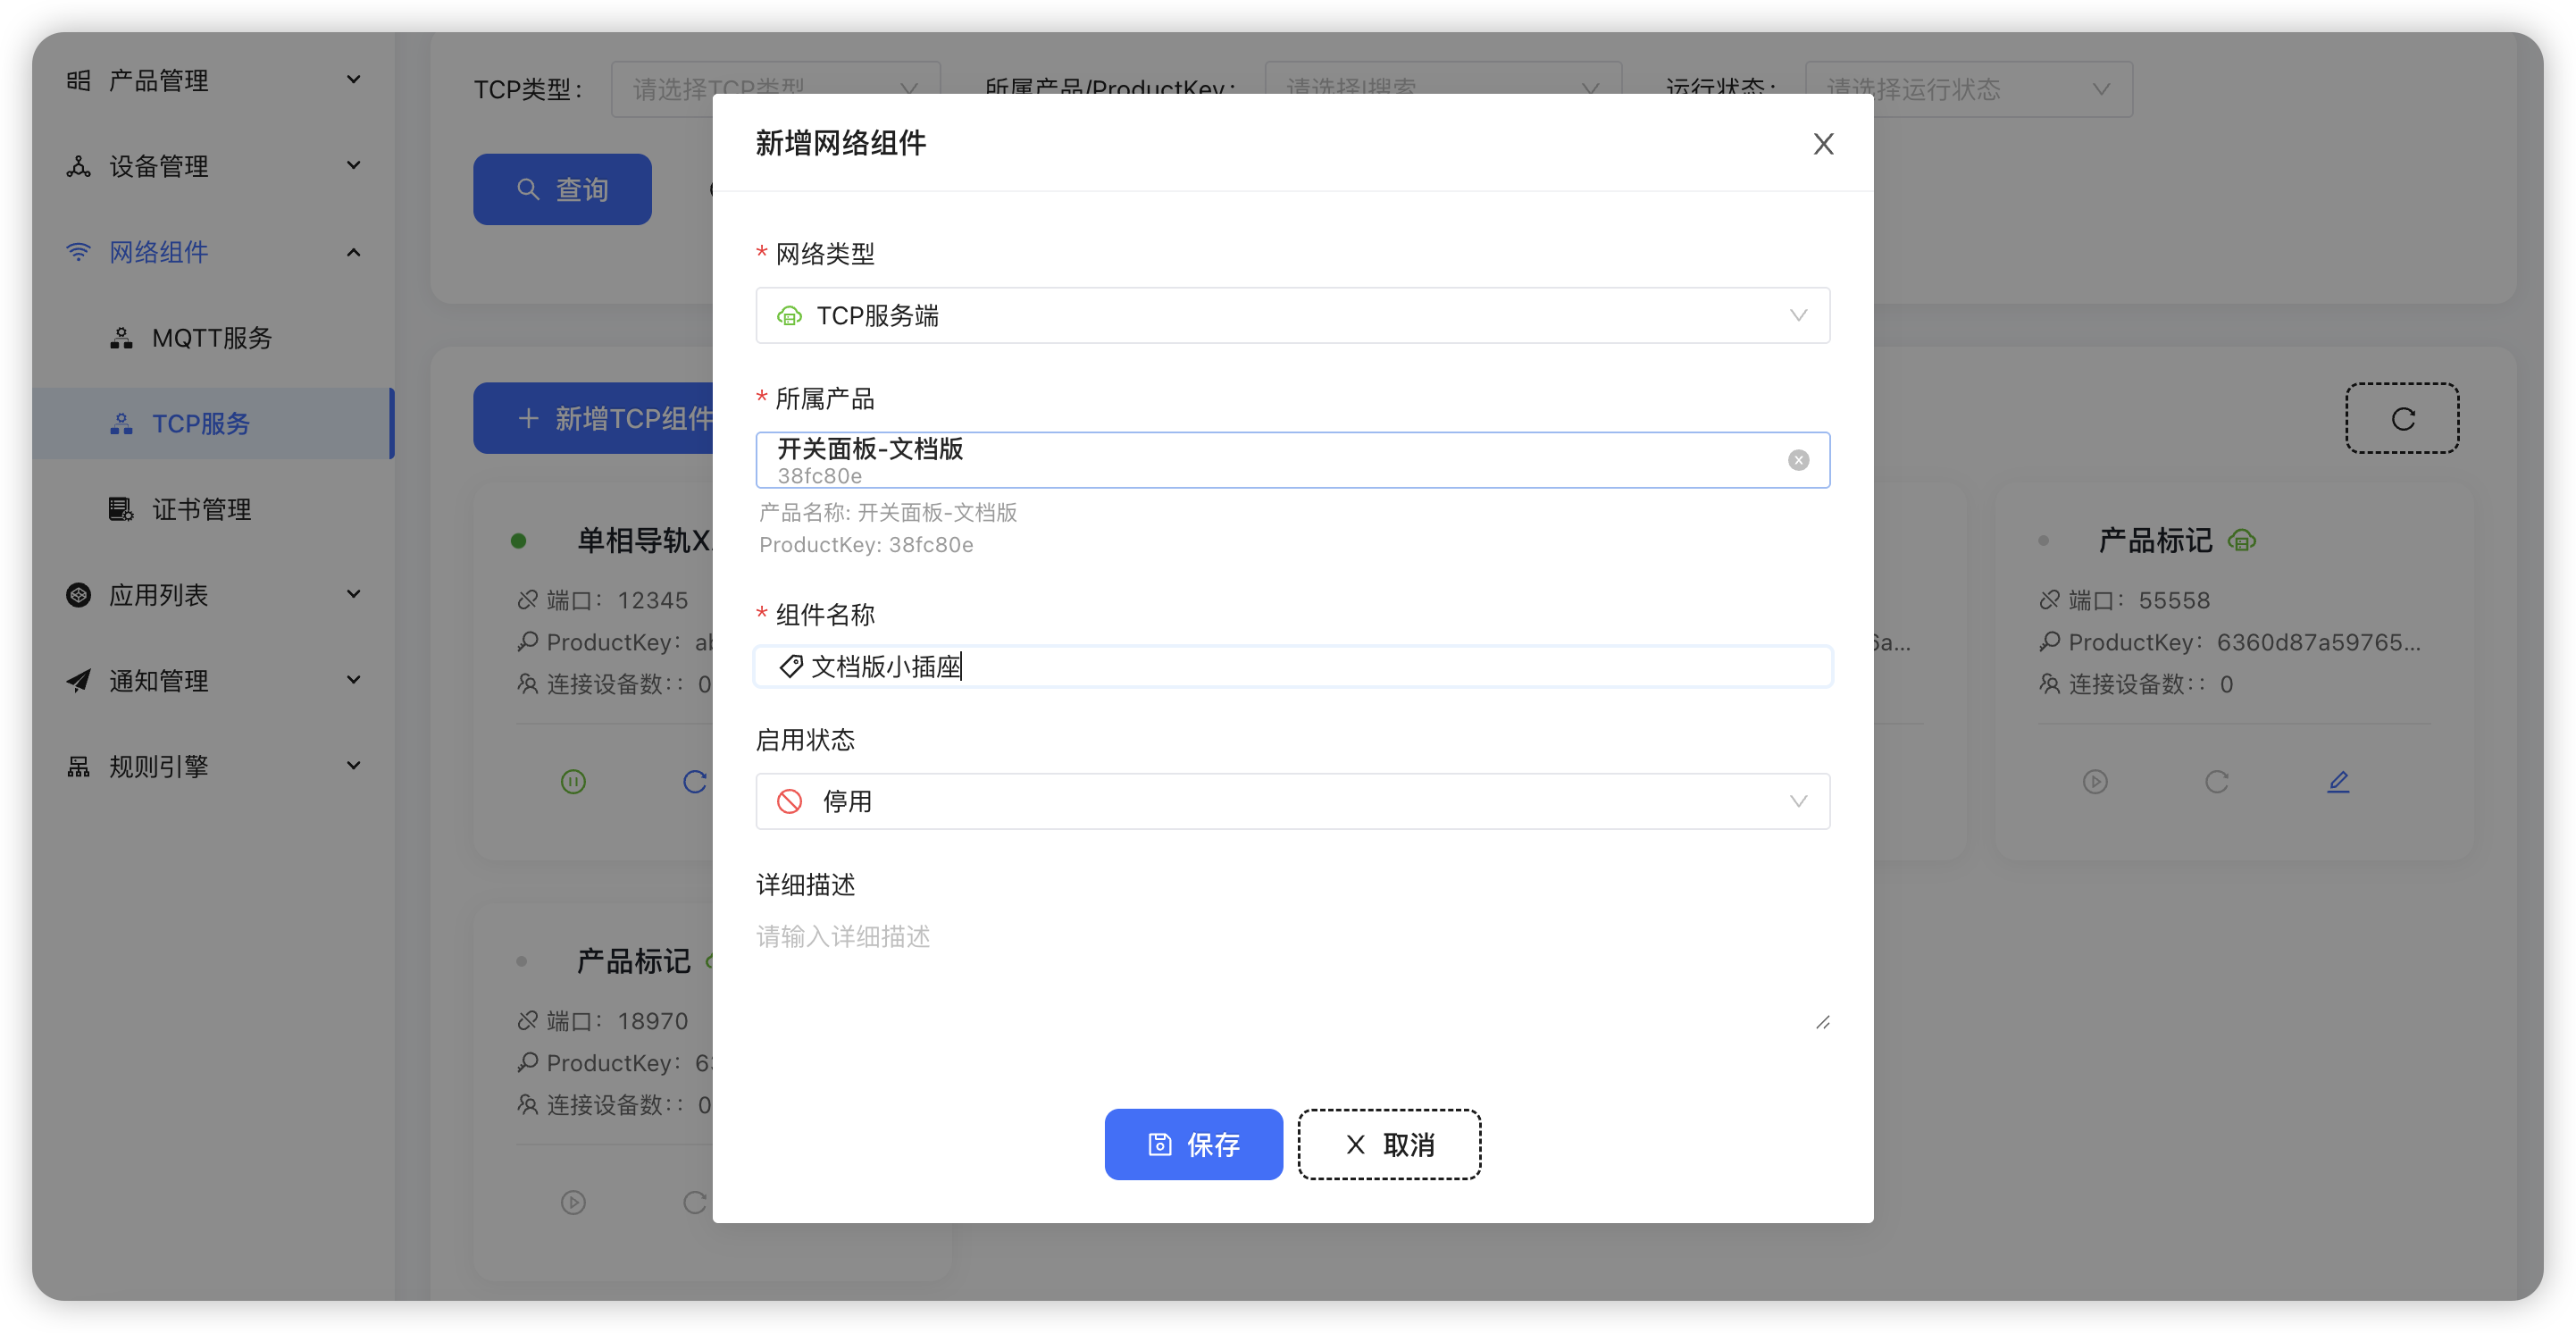Open 证书管理 in the sidebar
This screenshot has width=2576, height=1333.
pos(201,509)
